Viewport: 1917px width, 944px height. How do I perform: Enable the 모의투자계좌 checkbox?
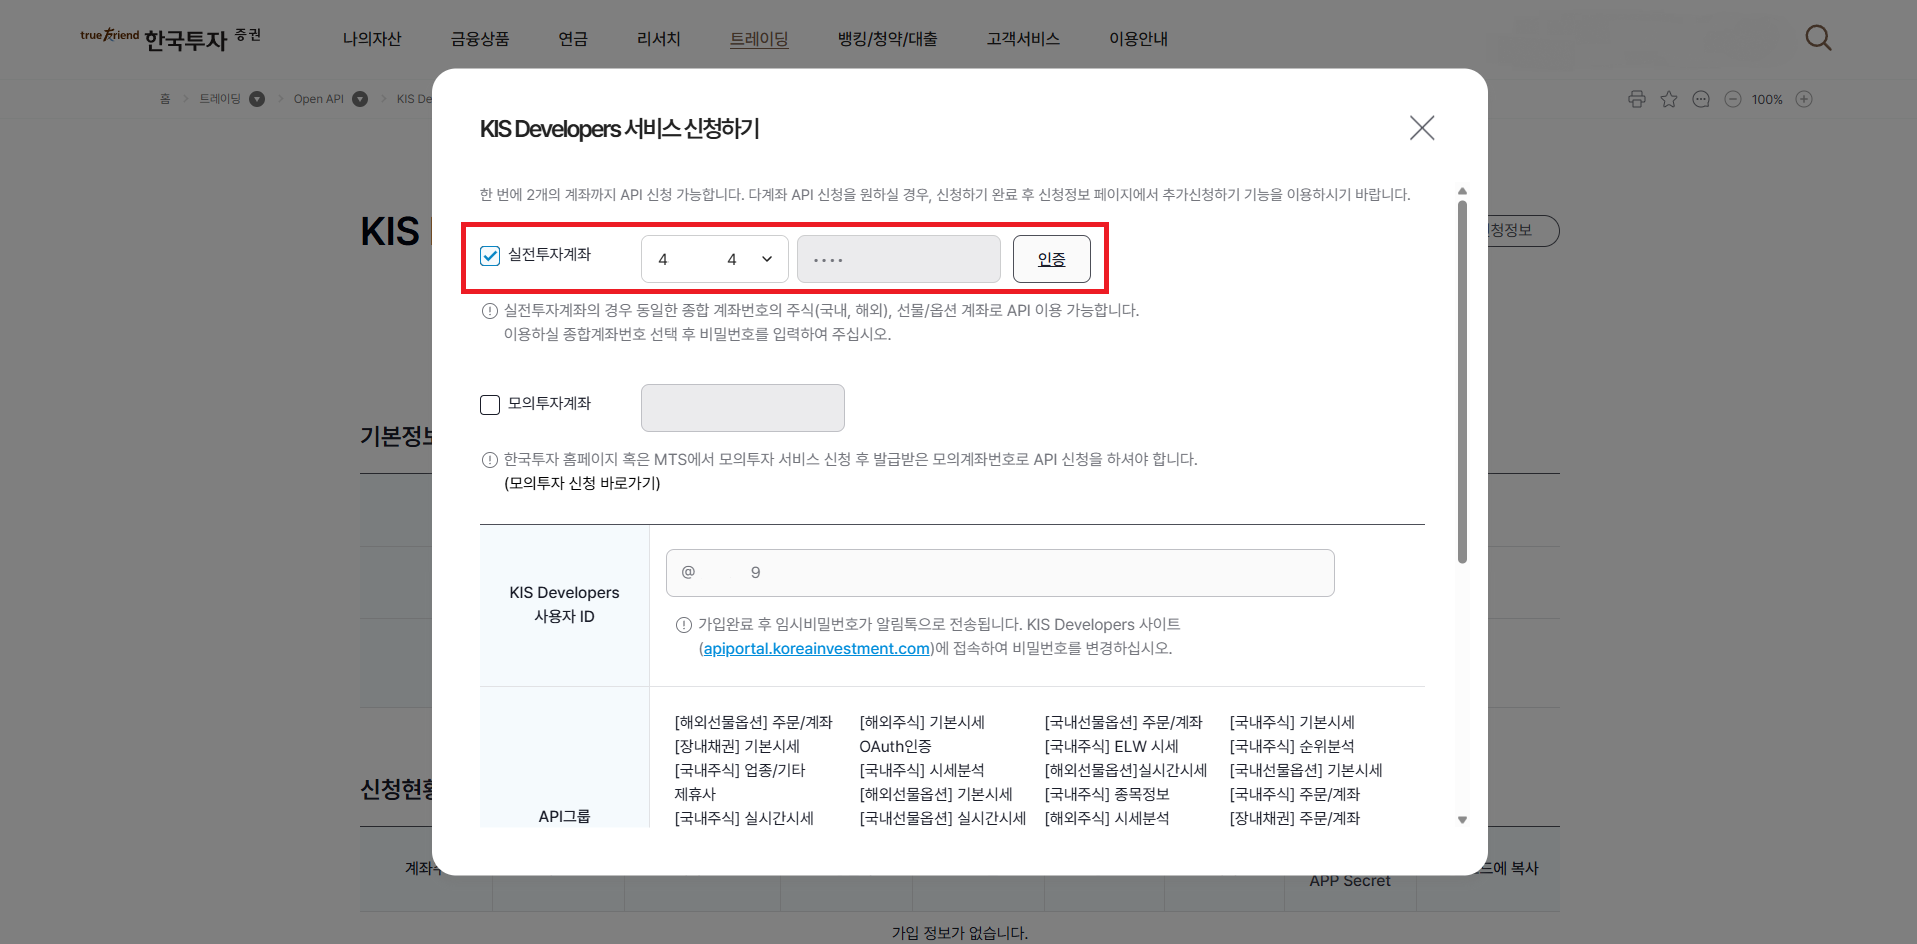490,405
